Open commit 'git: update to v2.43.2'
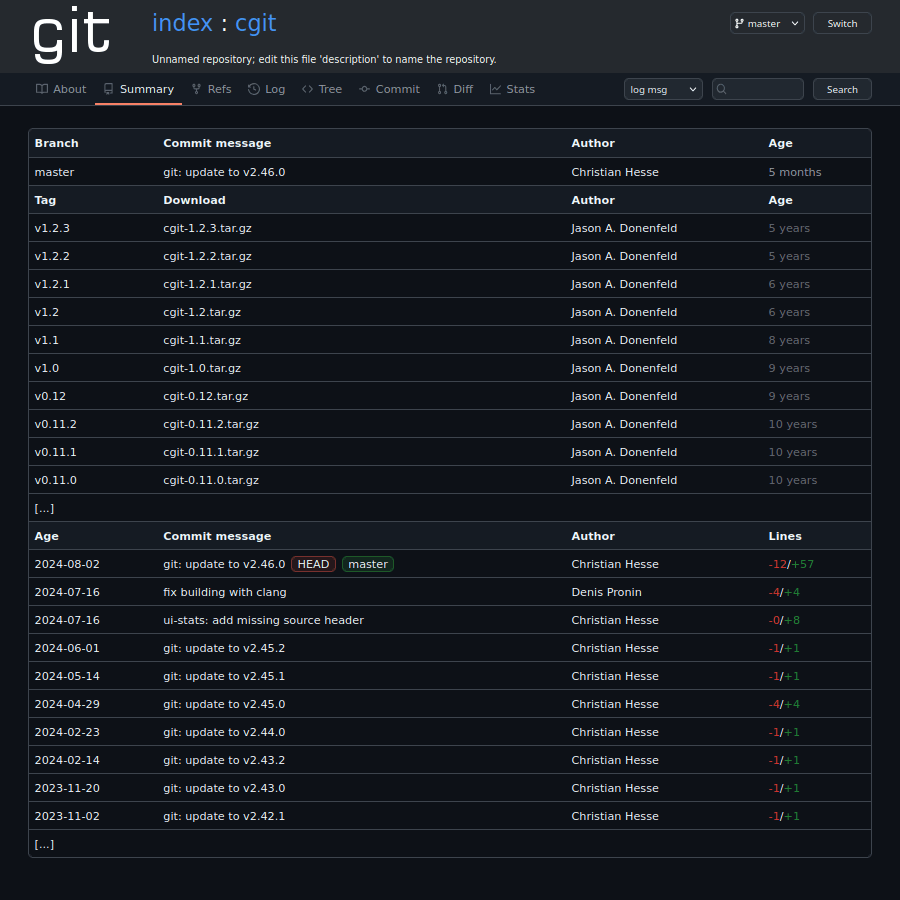900x900 pixels. tap(224, 760)
